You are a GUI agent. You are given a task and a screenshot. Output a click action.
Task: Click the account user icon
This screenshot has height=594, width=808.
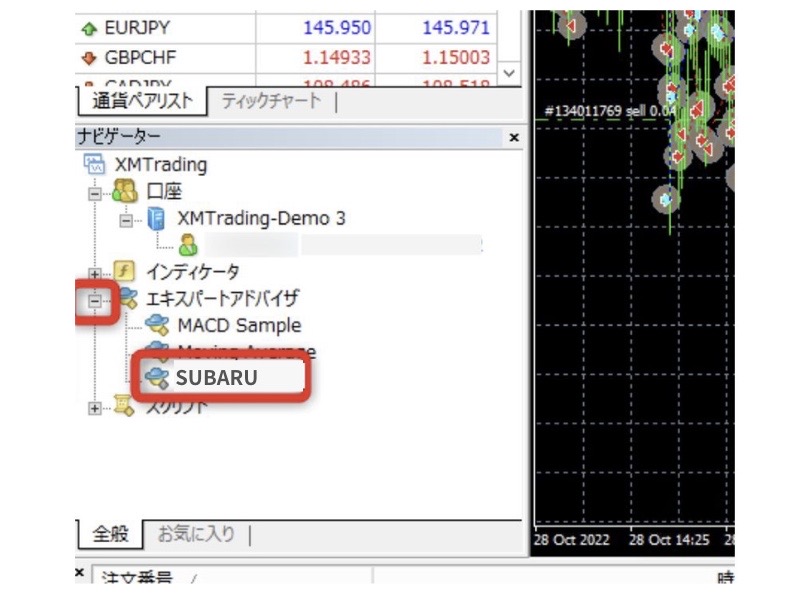coord(188,245)
